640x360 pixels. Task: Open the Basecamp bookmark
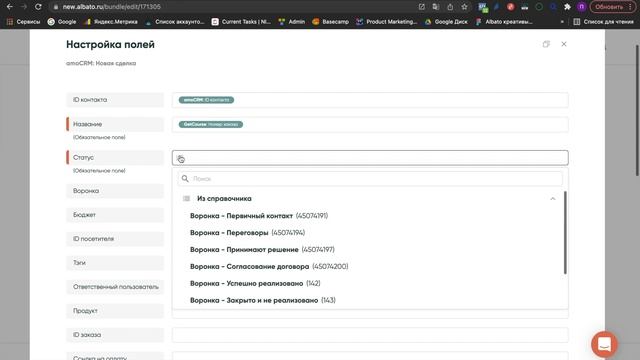point(330,22)
